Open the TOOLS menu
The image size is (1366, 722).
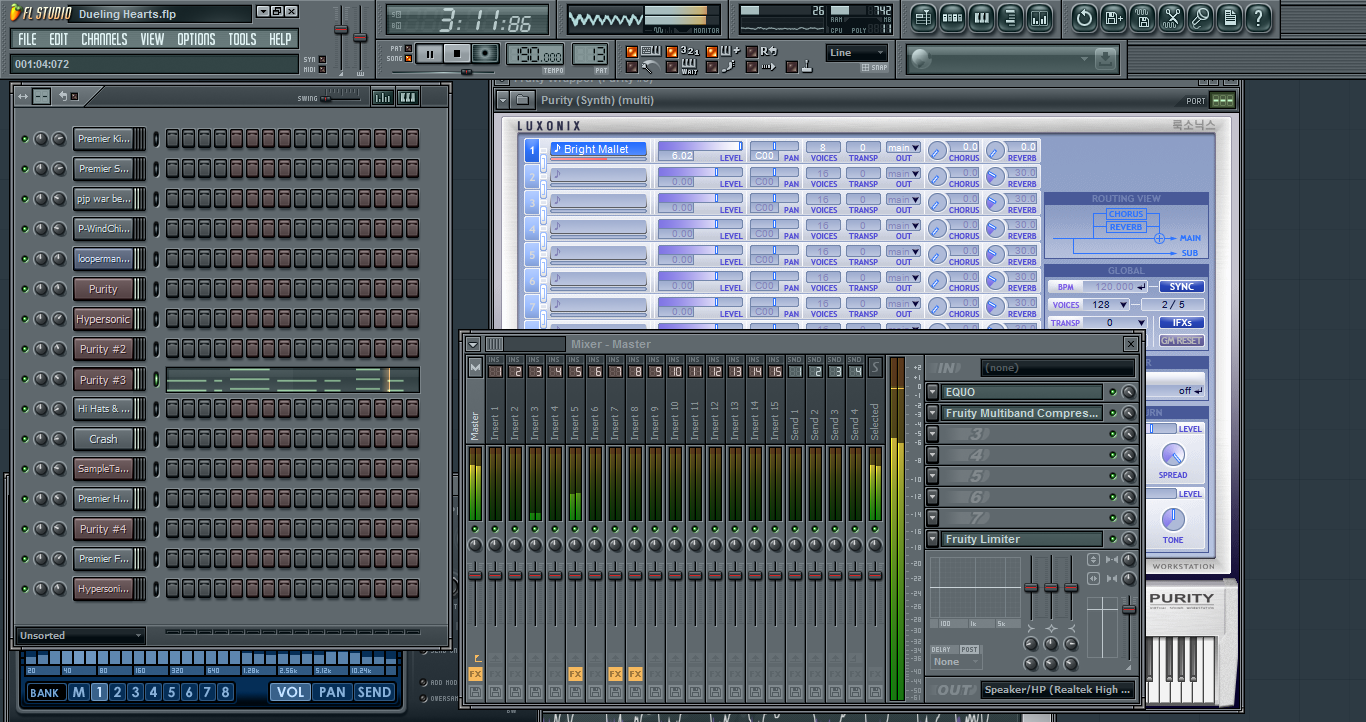pyautogui.click(x=242, y=39)
